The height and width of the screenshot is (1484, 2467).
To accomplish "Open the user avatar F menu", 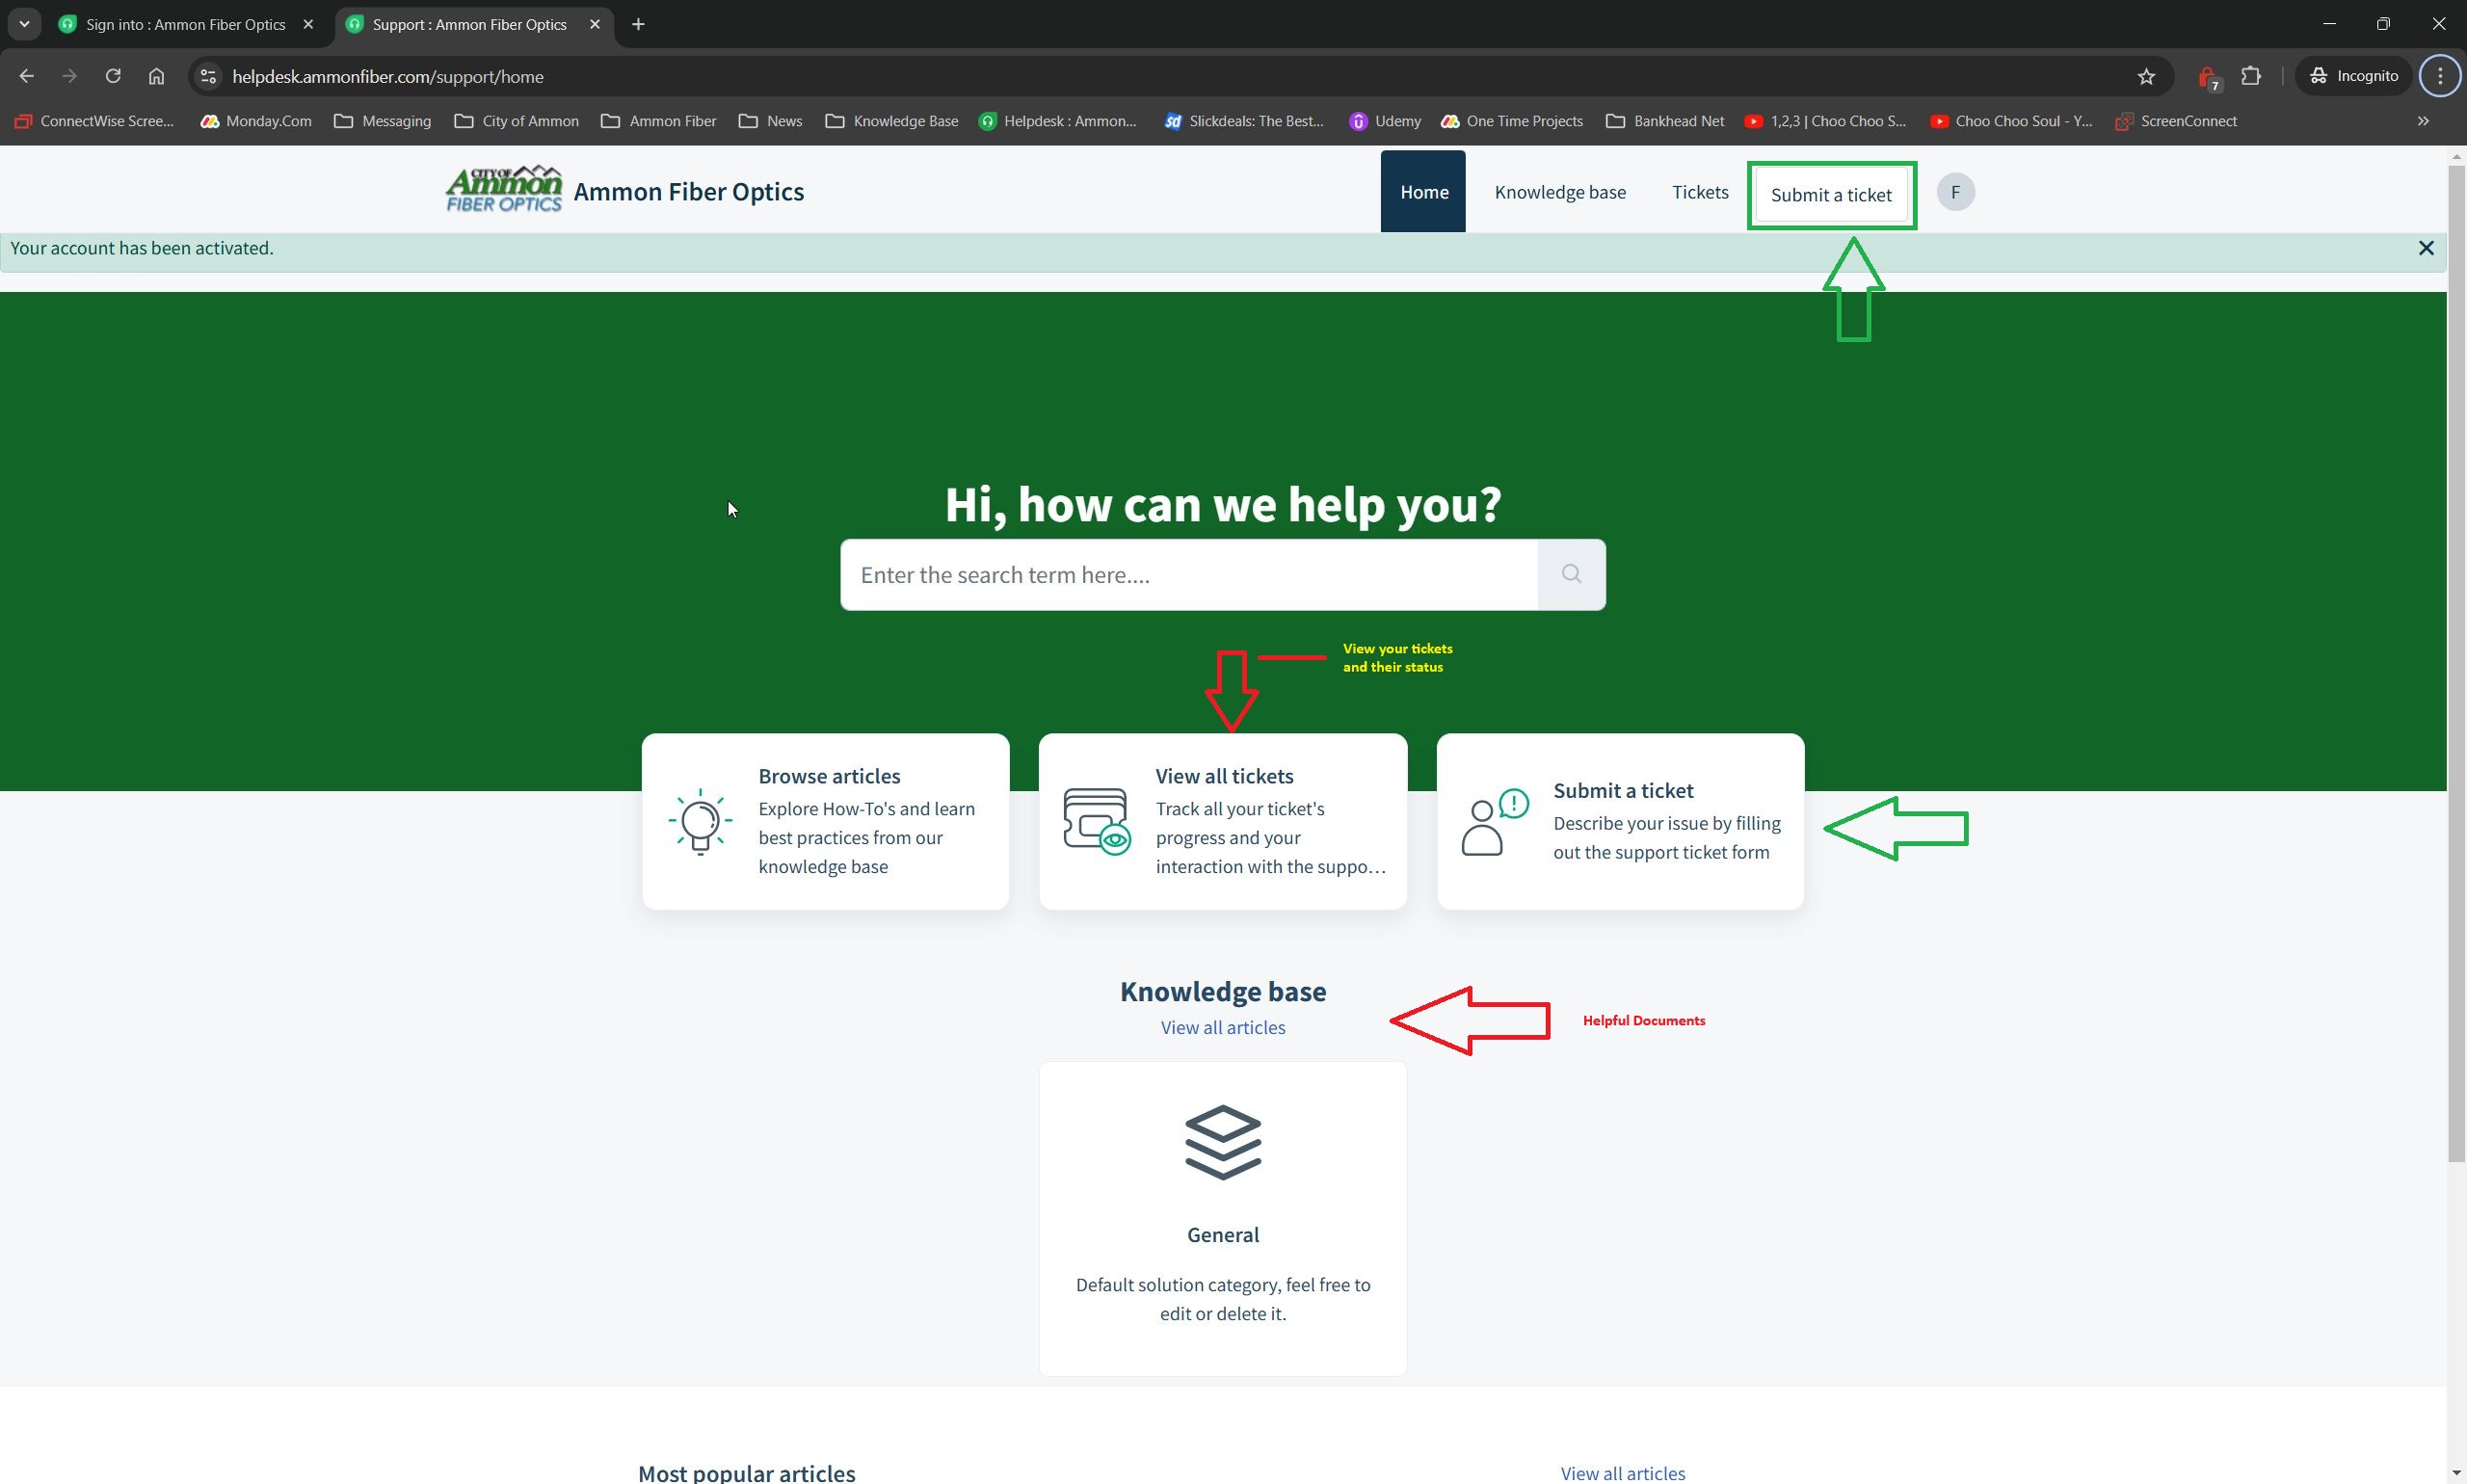I will click(1955, 192).
